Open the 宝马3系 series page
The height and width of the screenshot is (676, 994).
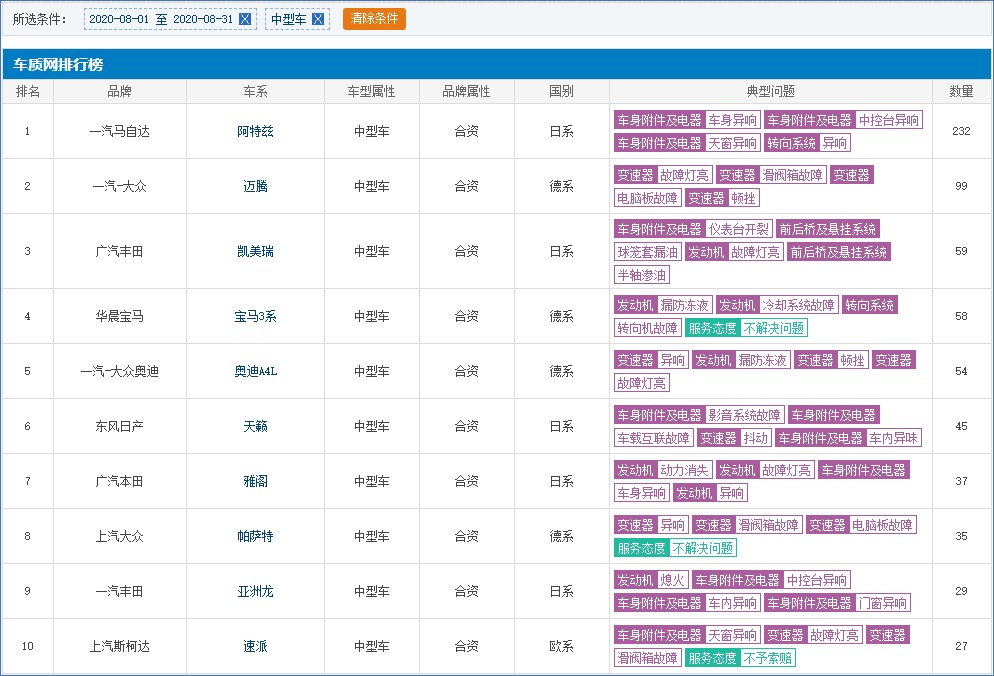pyautogui.click(x=255, y=316)
